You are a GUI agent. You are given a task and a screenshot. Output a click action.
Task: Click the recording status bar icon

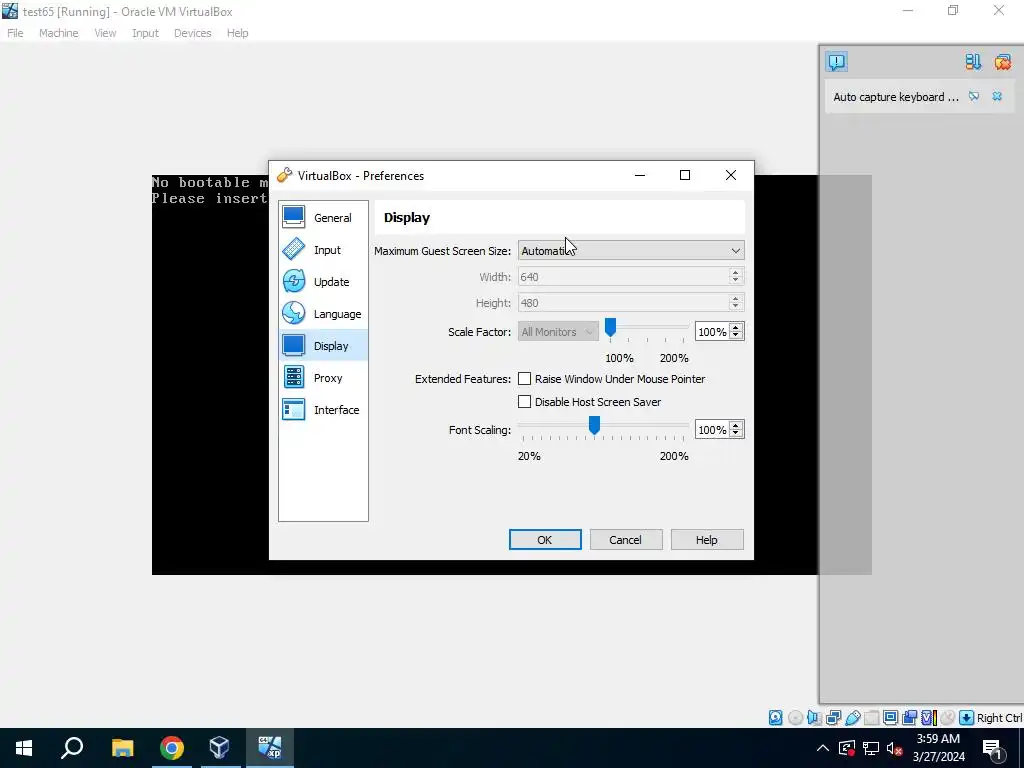pos(909,718)
